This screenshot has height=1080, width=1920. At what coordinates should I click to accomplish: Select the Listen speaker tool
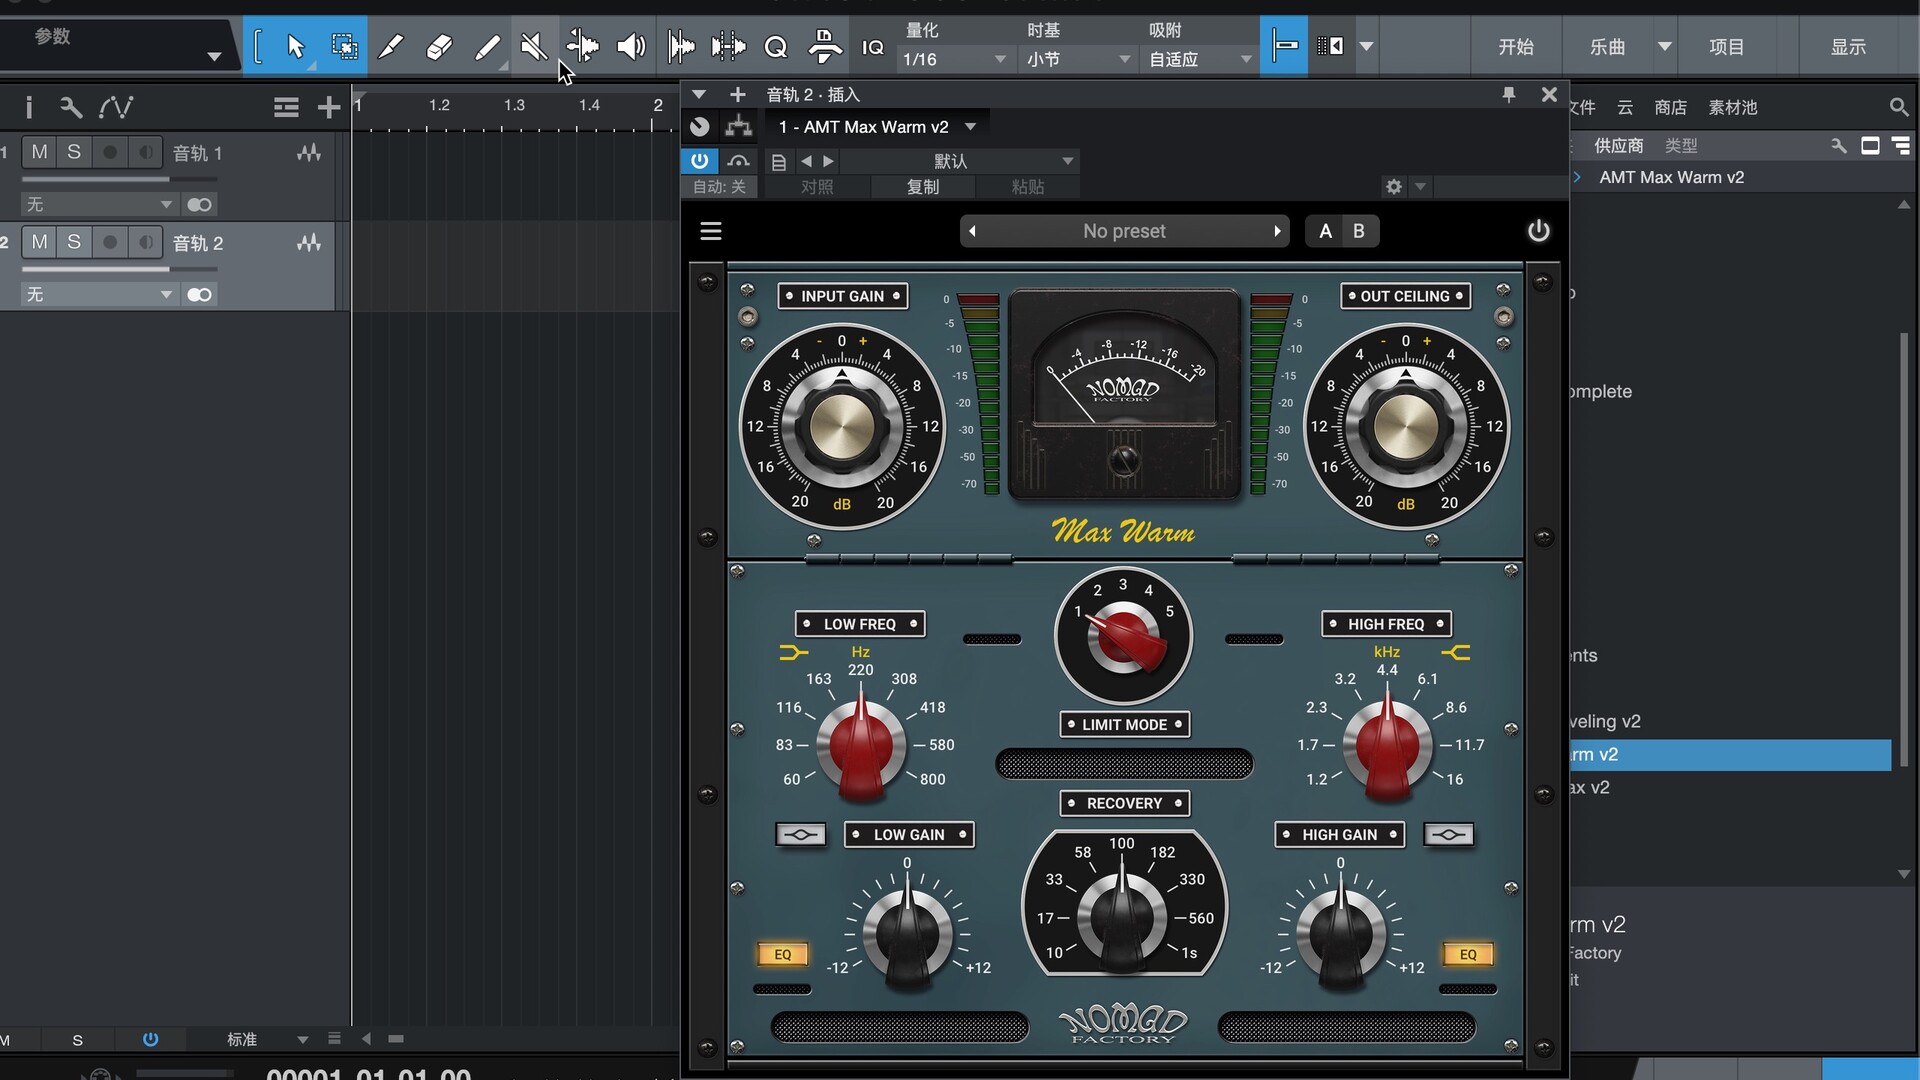(x=631, y=46)
